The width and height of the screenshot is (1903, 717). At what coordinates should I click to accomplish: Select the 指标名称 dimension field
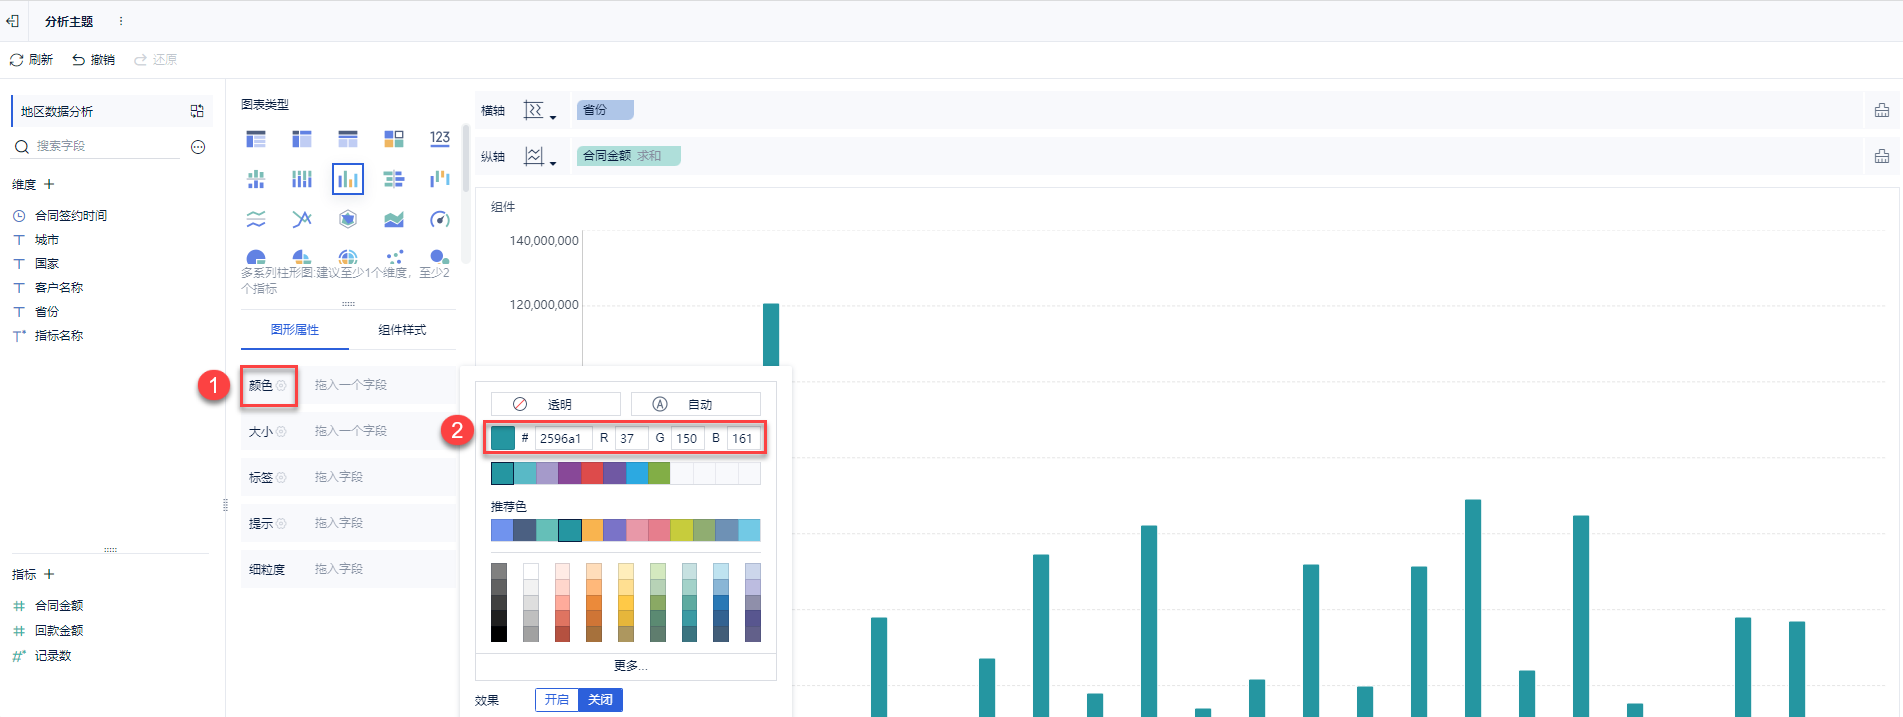[x=58, y=336]
